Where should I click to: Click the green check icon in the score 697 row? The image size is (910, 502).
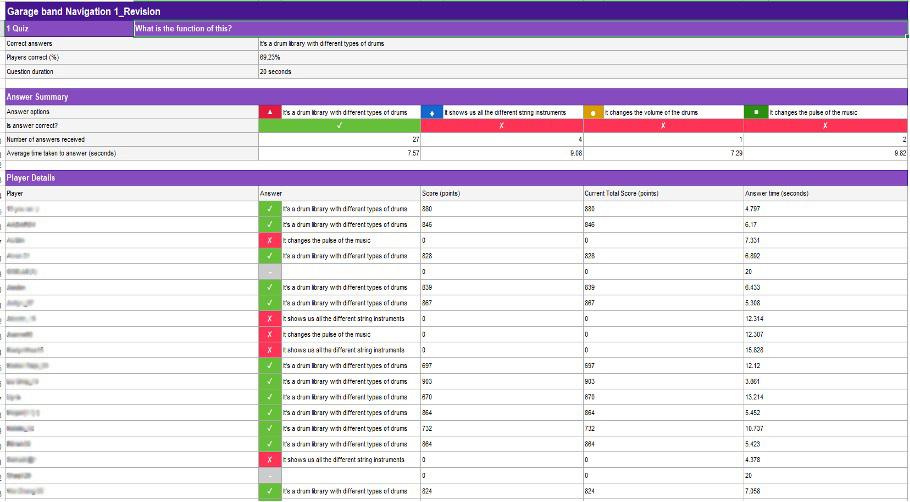tap(270, 366)
